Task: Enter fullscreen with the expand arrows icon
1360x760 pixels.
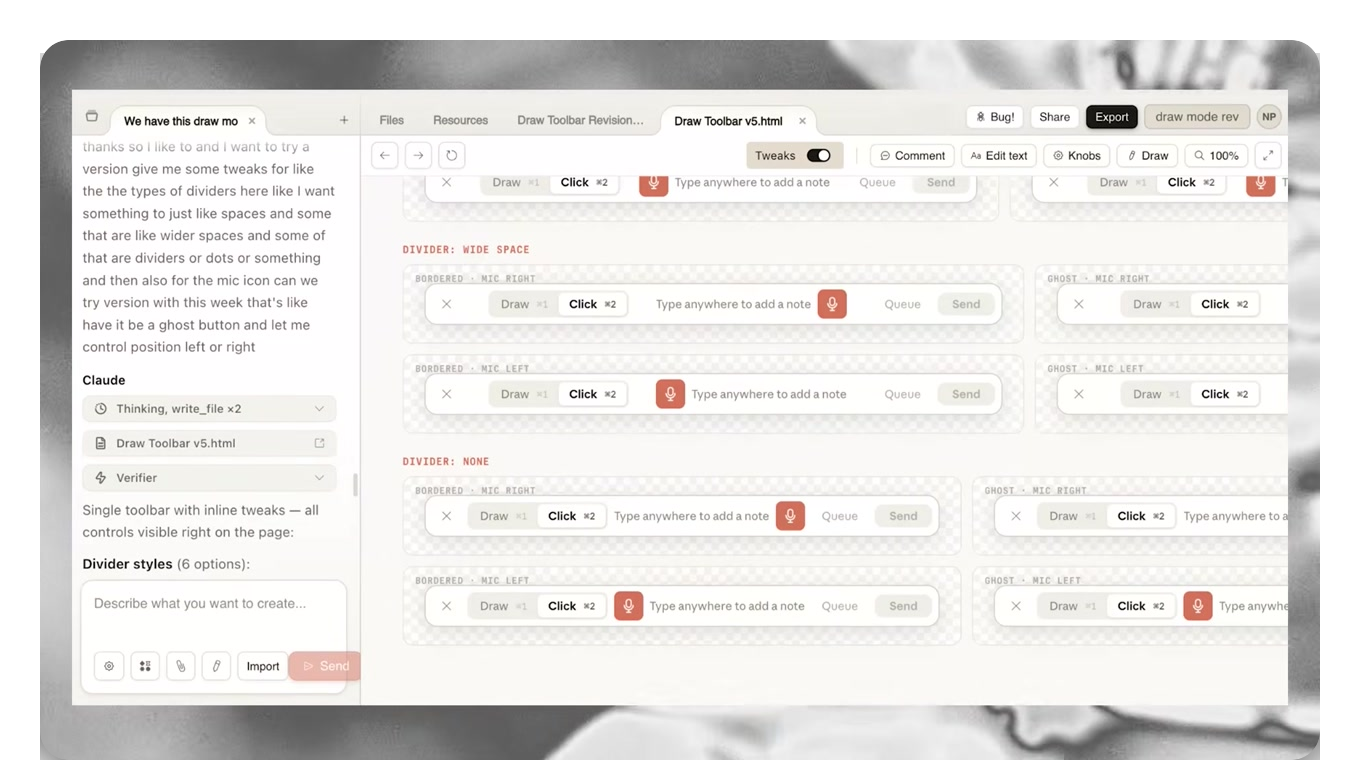Action: (1268, 155)
